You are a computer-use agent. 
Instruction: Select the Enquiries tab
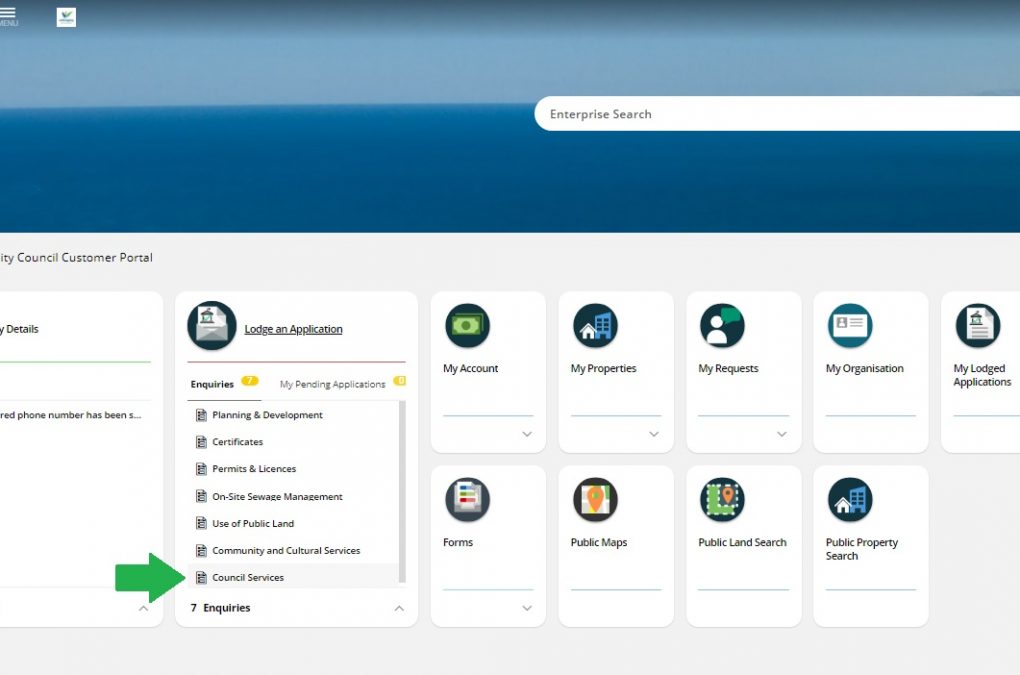click(212, 384)
